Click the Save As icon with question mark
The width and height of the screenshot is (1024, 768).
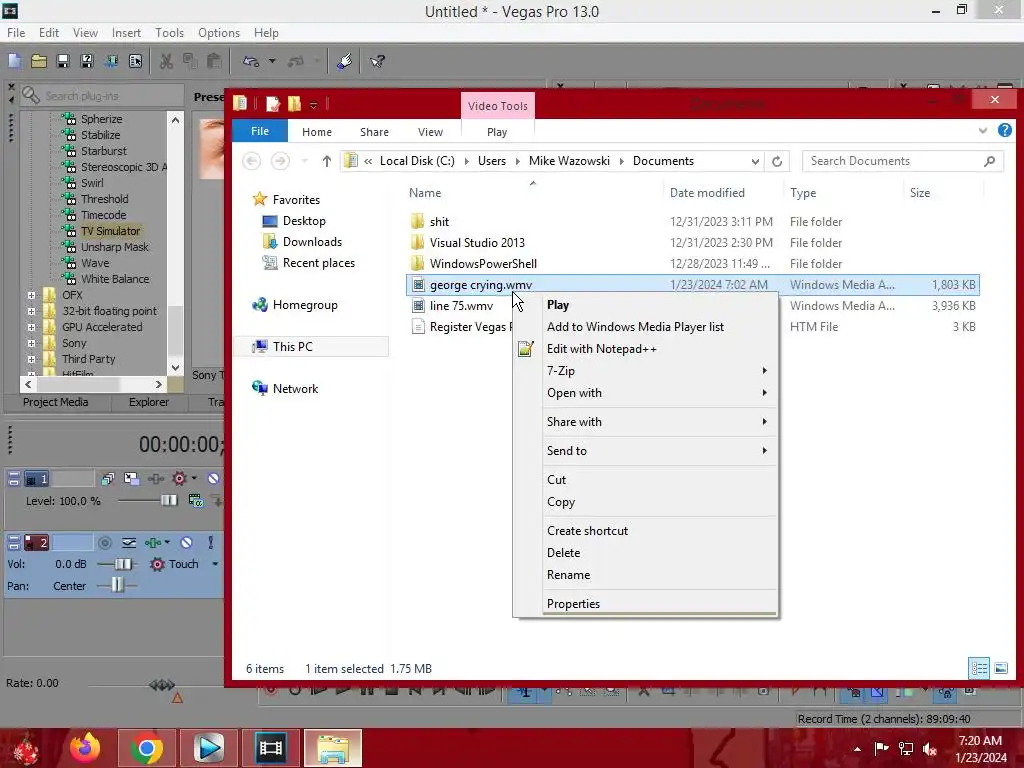[x=87, y=61]
